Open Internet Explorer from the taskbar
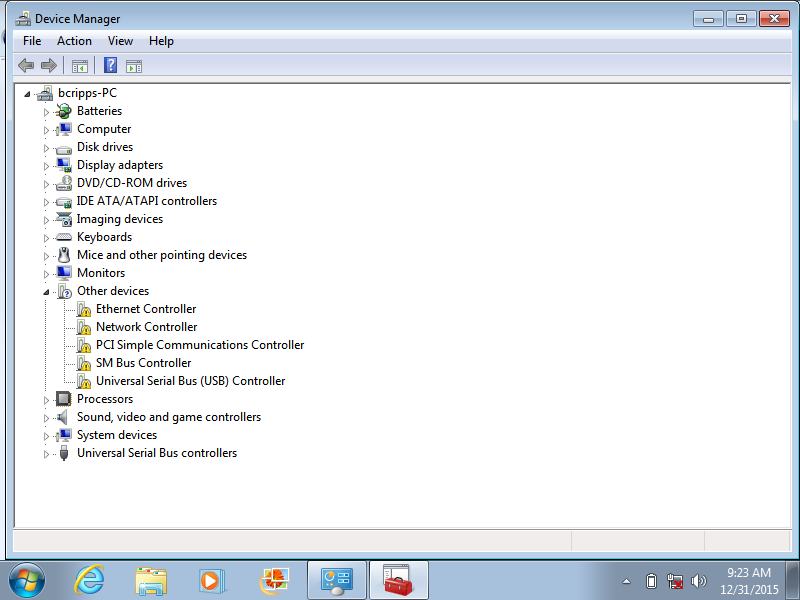The height and width of the screenshot is (600, 800). click(89, 580)
